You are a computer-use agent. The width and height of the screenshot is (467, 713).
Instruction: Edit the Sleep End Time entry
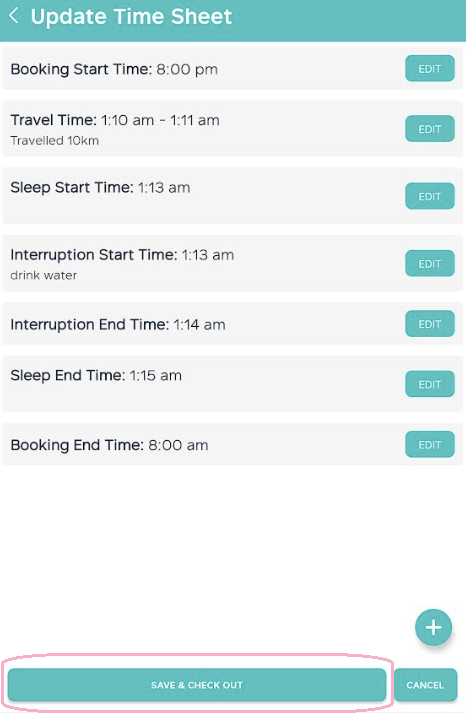coord(430,384)
